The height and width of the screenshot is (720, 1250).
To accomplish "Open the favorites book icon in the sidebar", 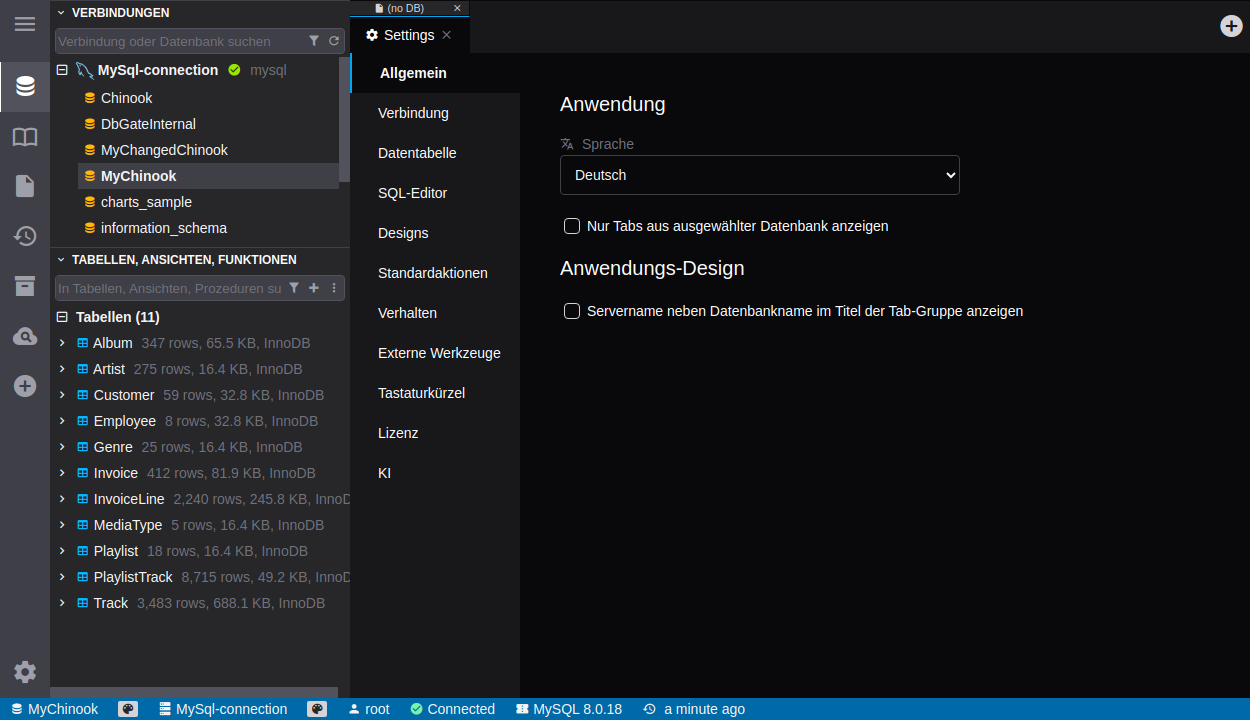I will tap(25, 137).
